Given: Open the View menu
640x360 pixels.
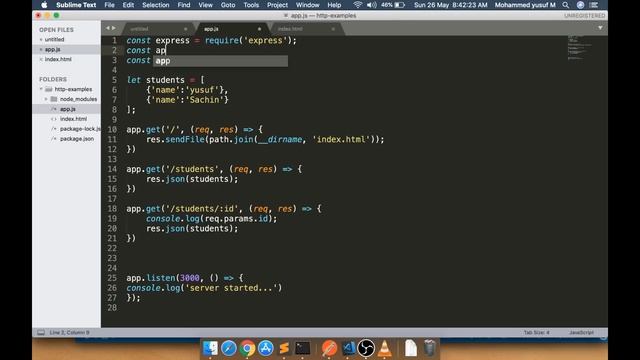Looking at the screenshot, I should coord(205,5).
